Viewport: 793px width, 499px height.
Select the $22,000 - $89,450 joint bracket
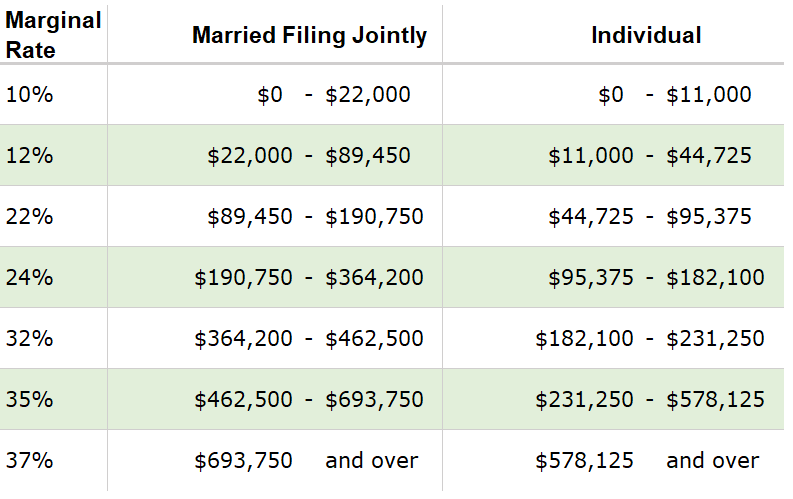click(x=309, y=156)
